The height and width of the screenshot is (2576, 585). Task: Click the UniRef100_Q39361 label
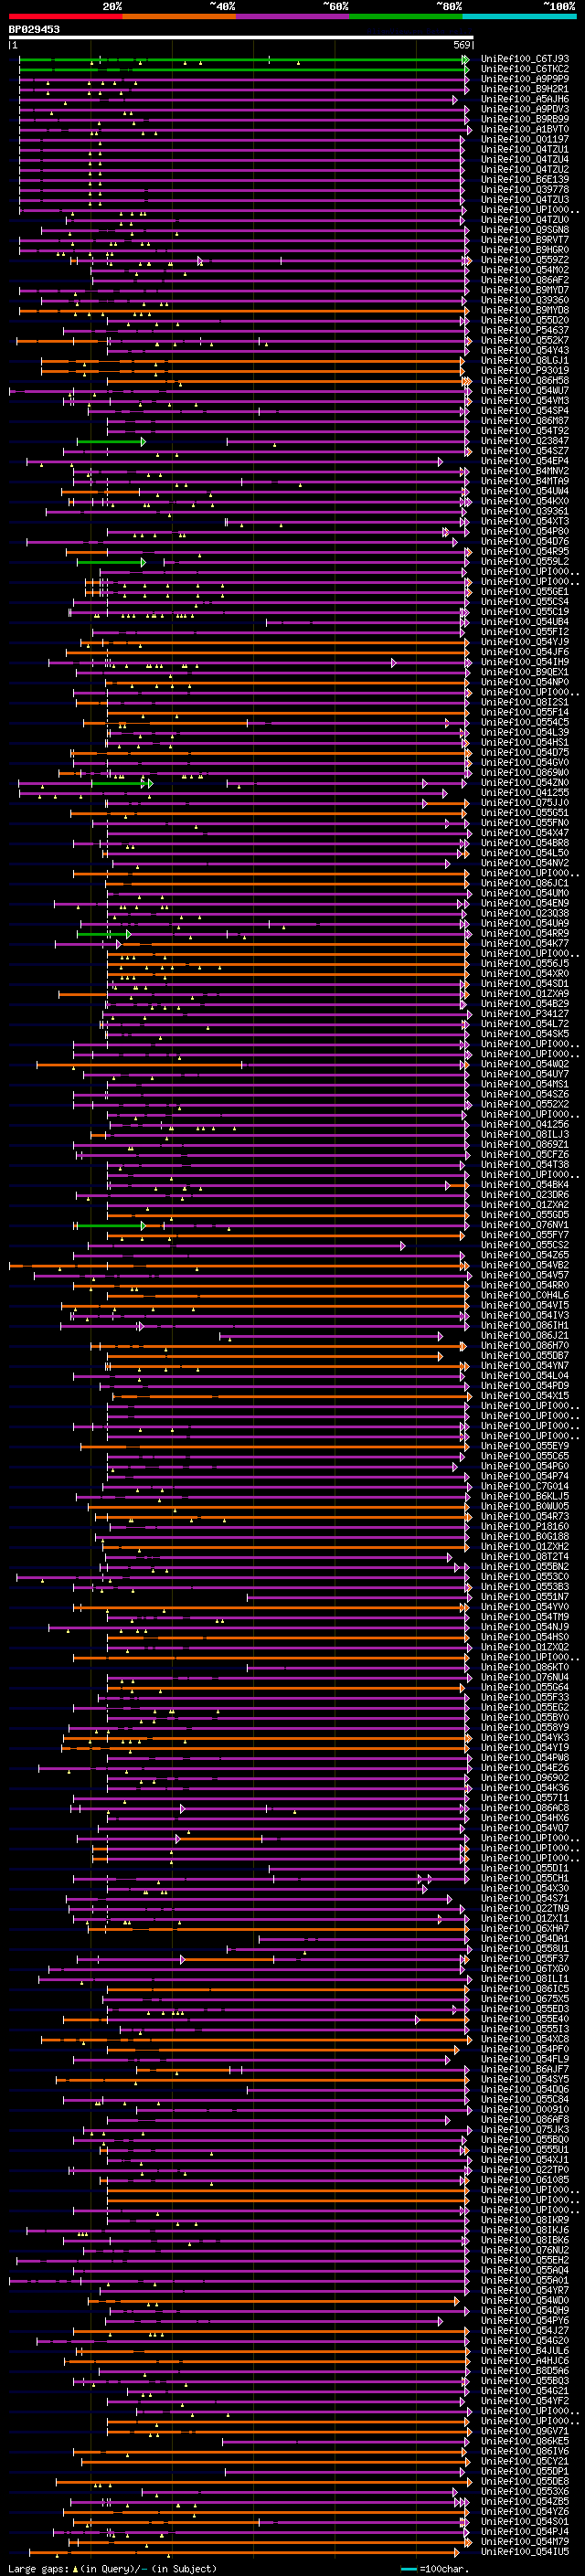click(x=525, y=511)
